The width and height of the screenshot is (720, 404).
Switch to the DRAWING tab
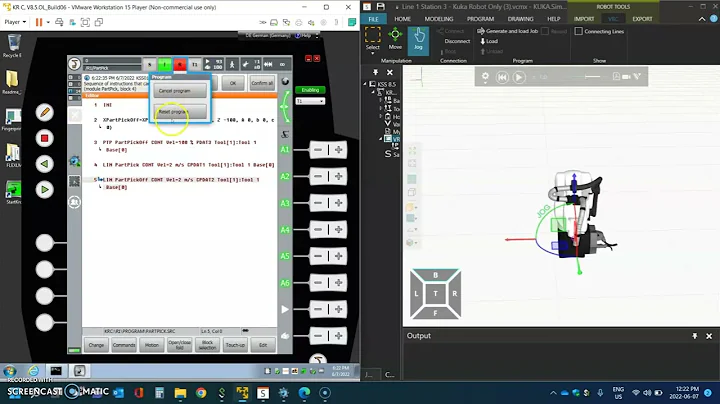click(x=520, y=19)
